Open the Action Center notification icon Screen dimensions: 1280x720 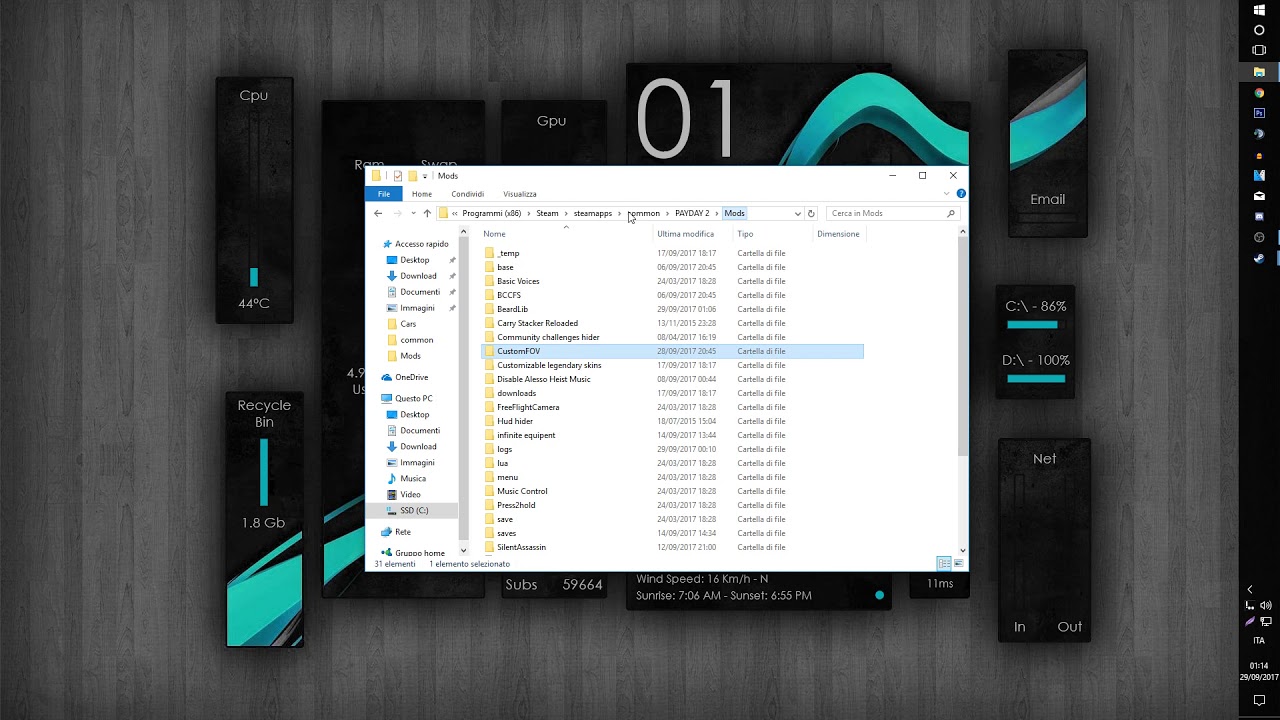[x=1259, y=702]
